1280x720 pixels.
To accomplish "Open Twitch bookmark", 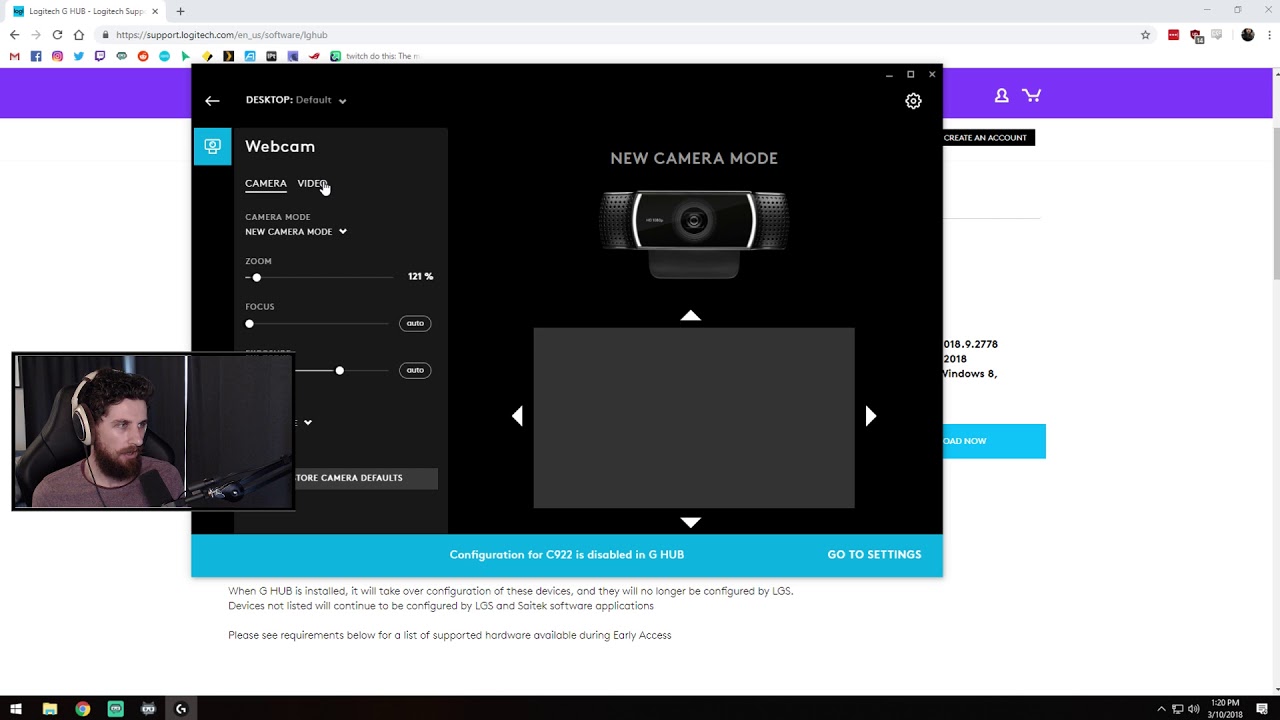I will 100,56.
